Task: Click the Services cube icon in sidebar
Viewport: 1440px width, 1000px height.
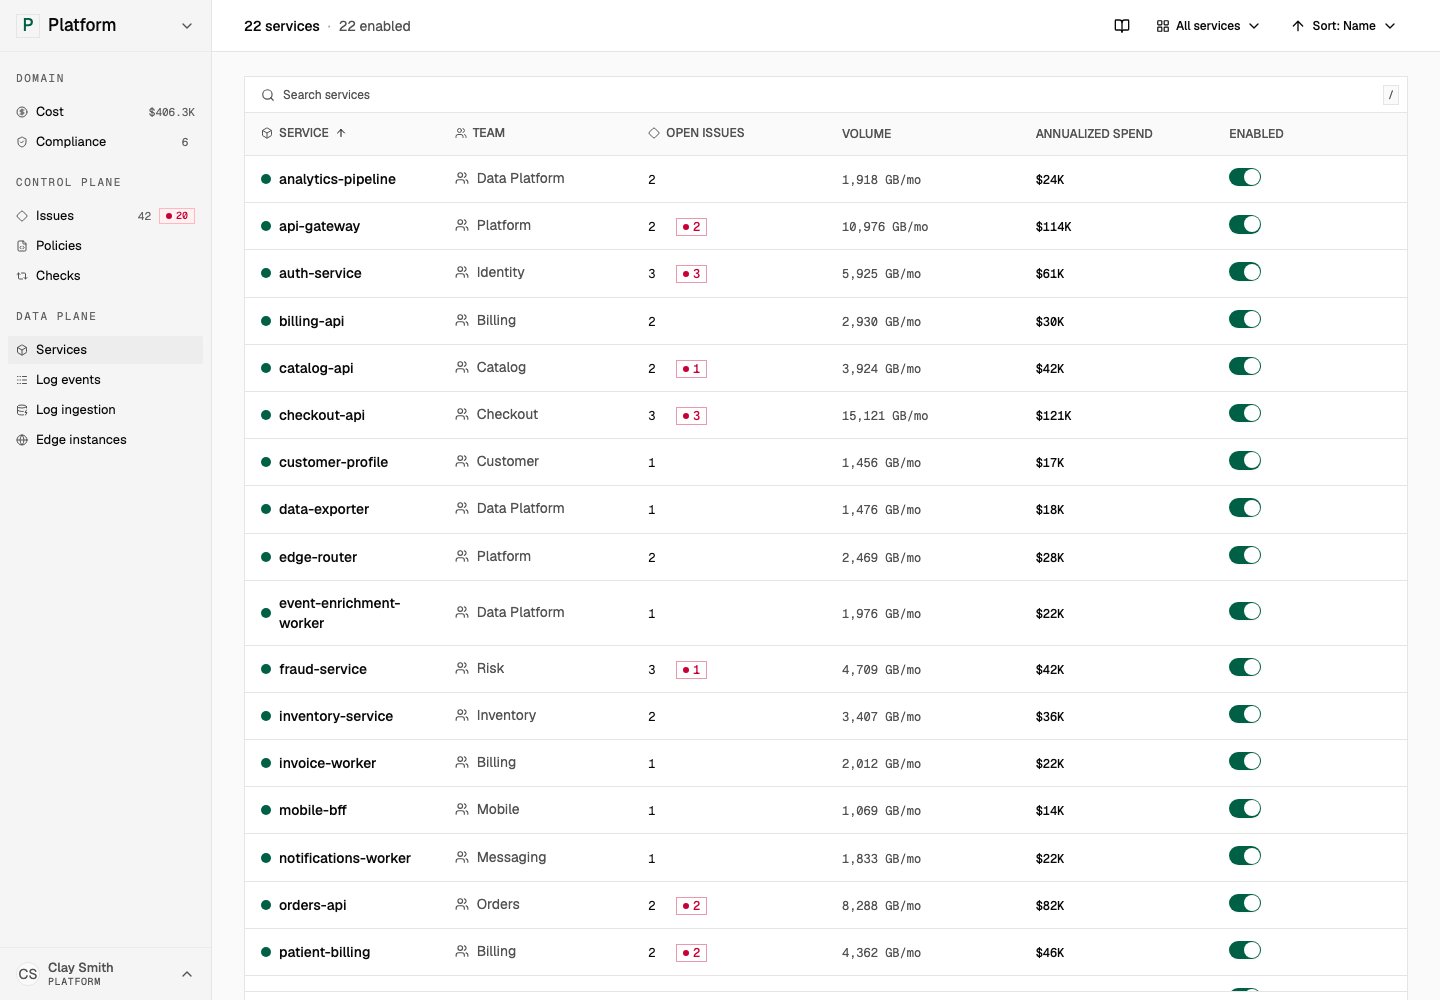Action: tap(22, 350)
